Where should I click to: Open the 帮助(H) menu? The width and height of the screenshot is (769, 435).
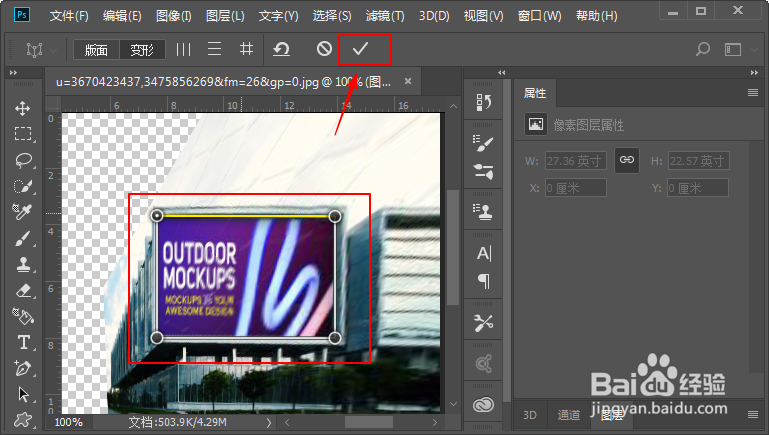point(596,16)
